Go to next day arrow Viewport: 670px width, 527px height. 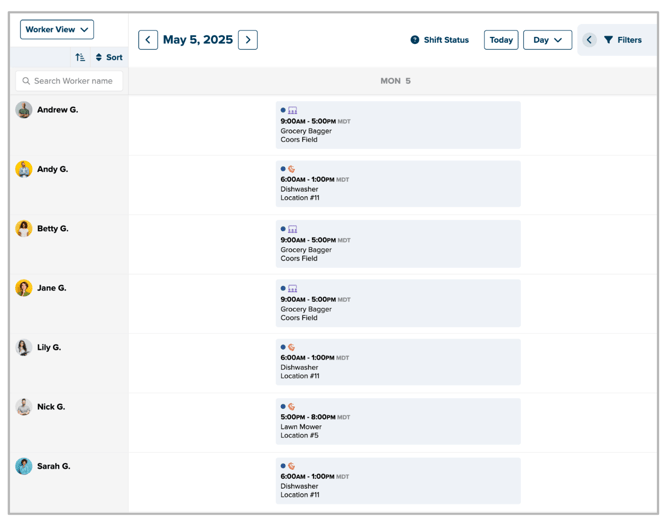pos(248,40)
